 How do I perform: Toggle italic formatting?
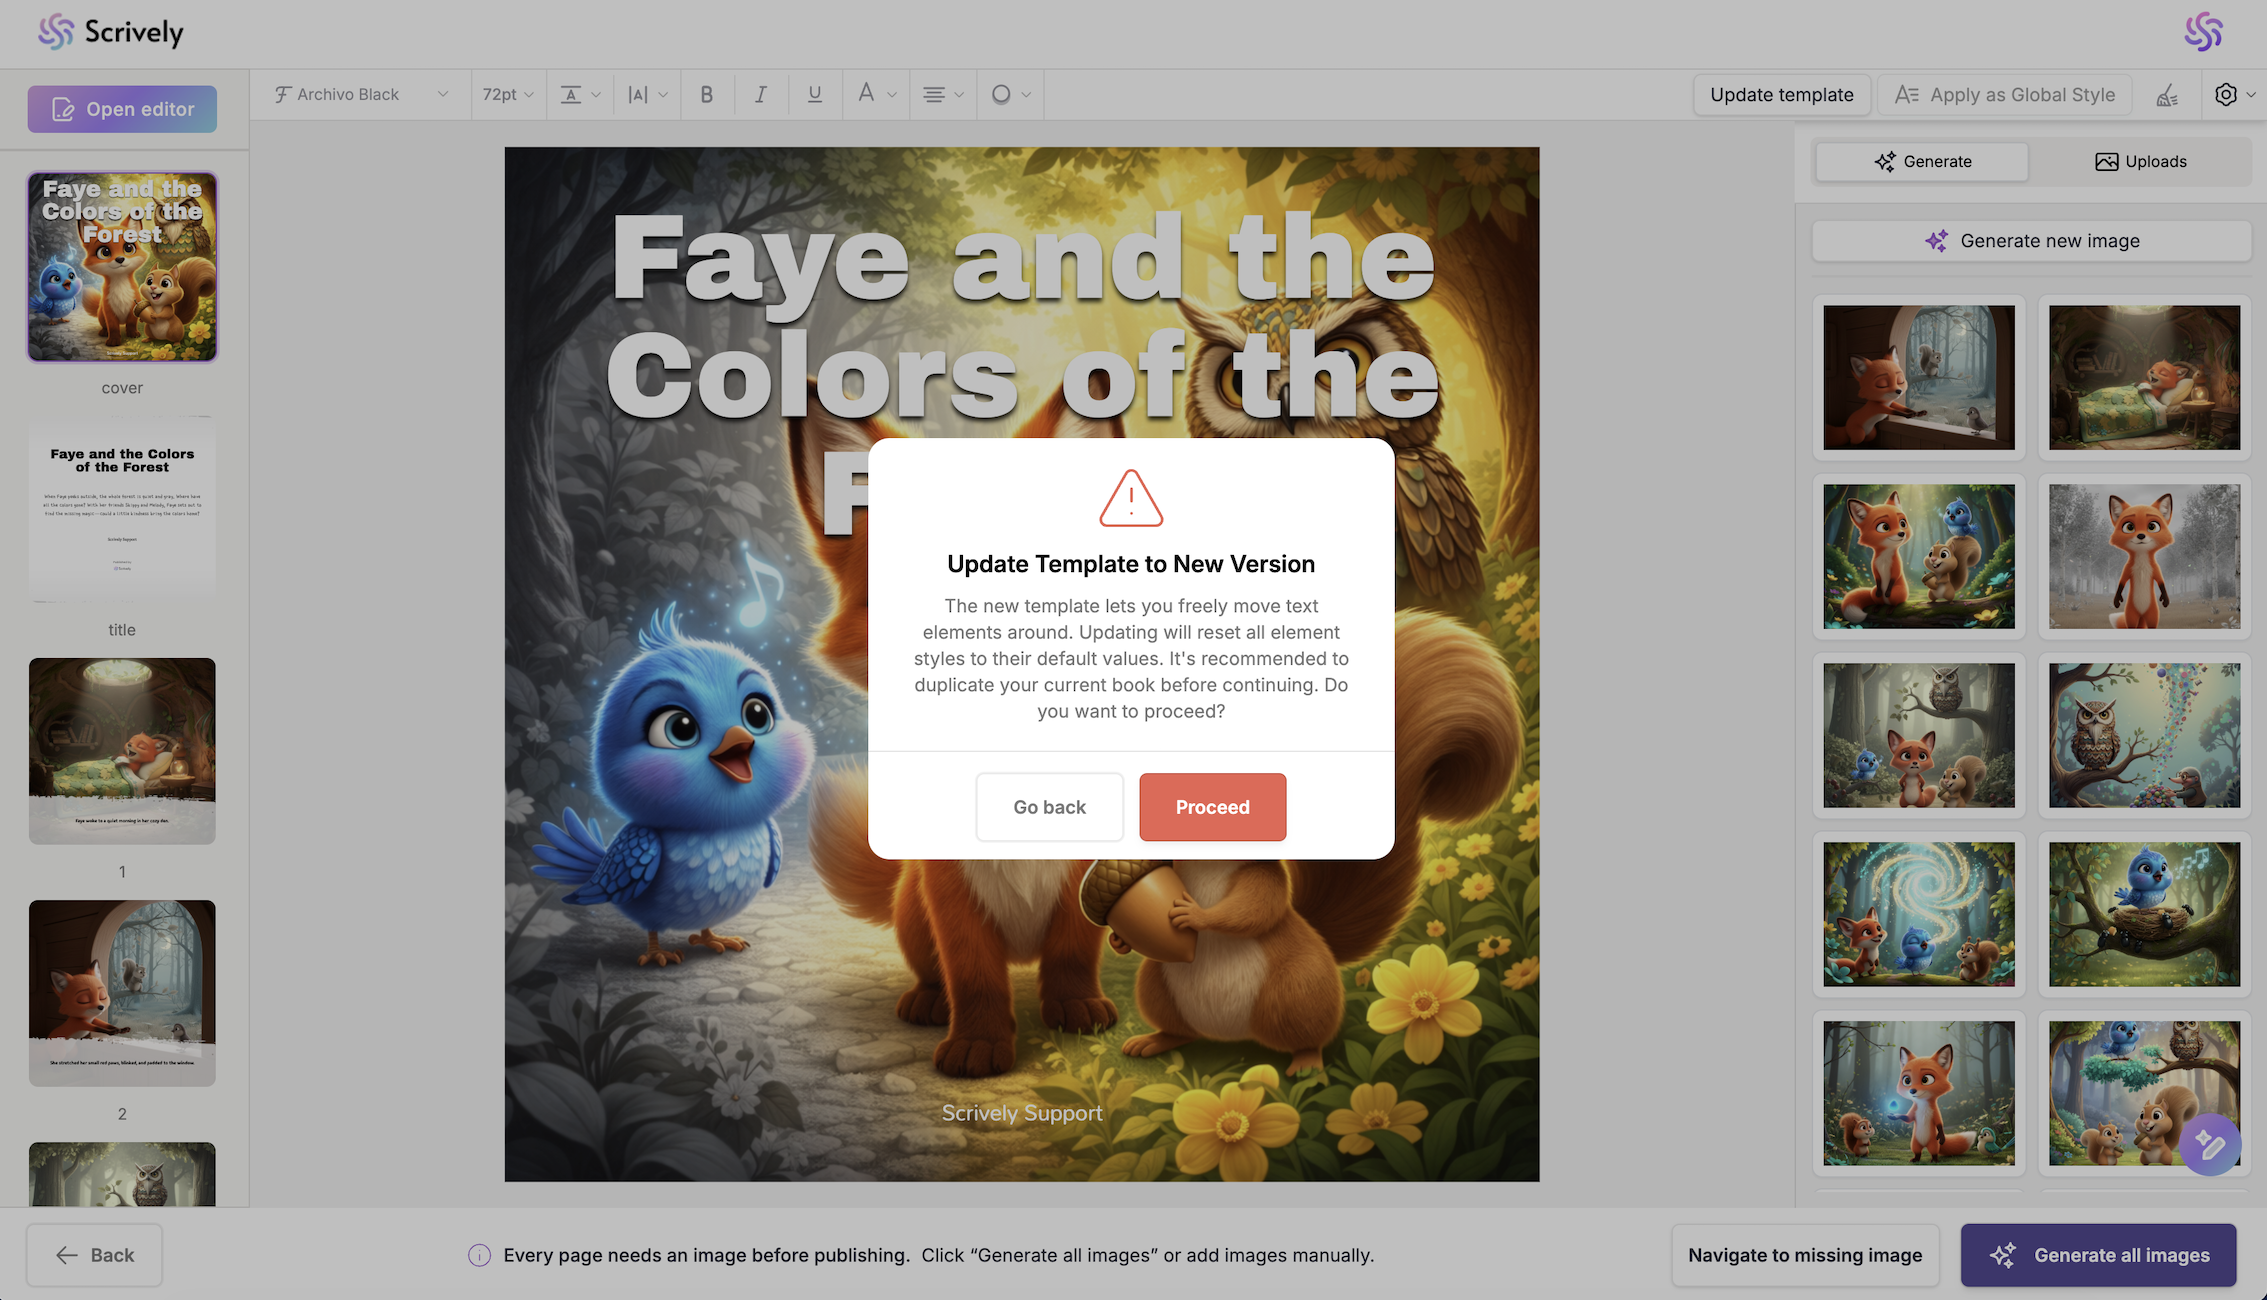[x=760, y=94]
